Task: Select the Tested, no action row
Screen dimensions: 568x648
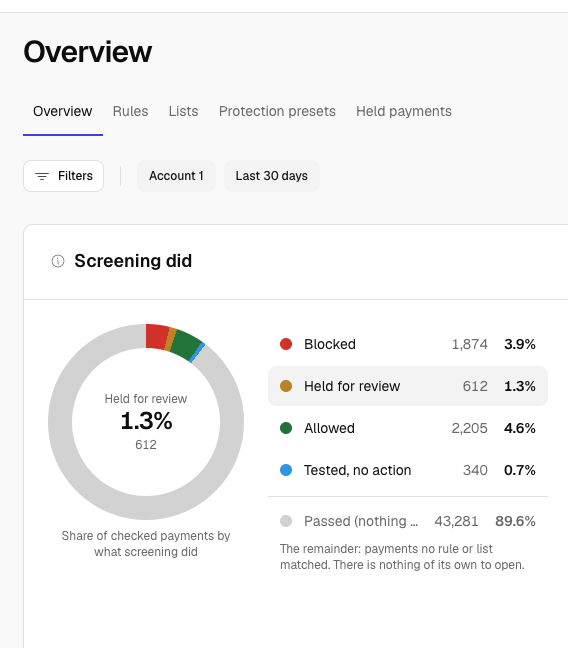Action: point(408,470)
